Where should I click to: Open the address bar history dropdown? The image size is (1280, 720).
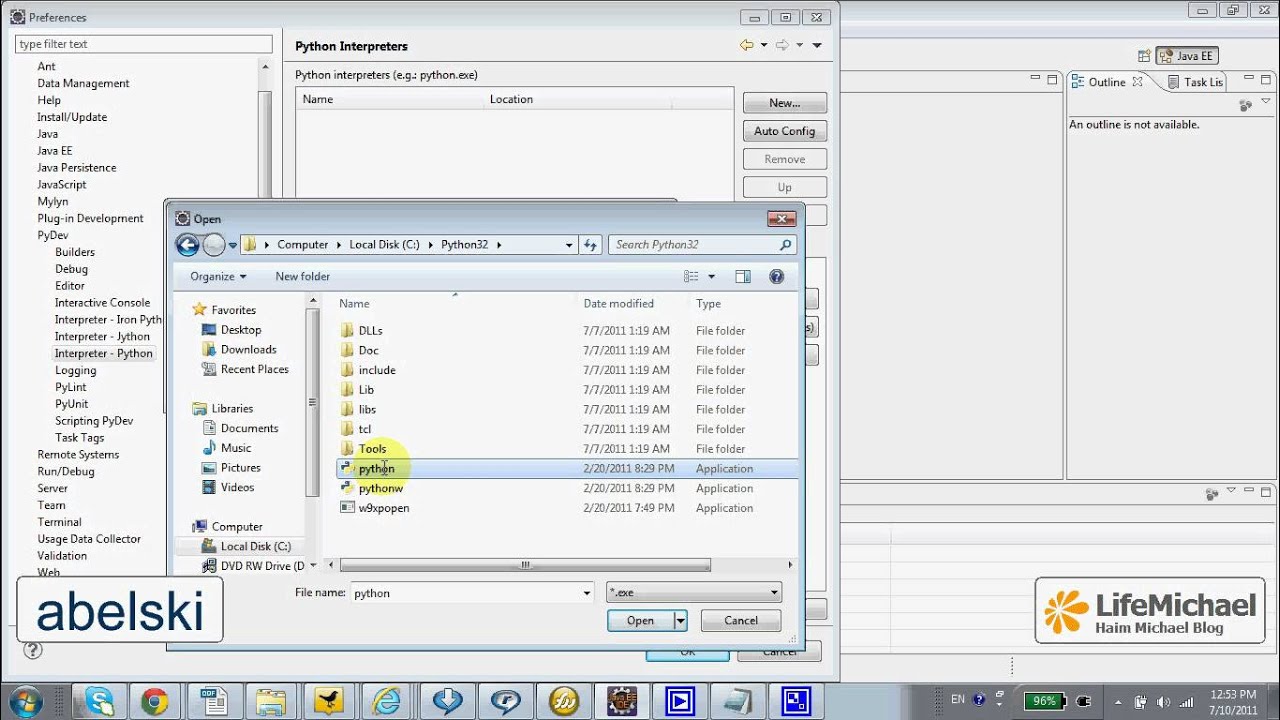(x=569, y=245)
